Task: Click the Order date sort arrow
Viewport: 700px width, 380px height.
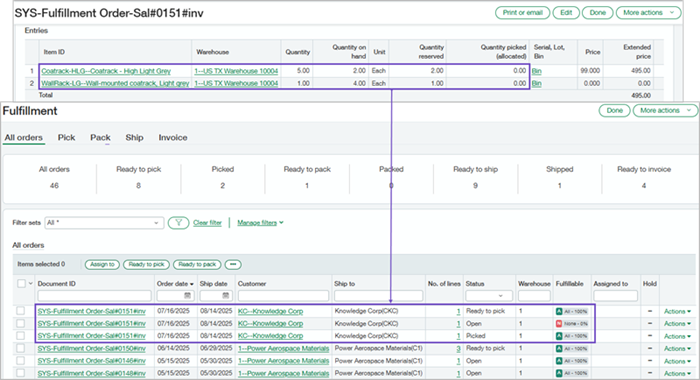Action: click(x=192, y=284)
